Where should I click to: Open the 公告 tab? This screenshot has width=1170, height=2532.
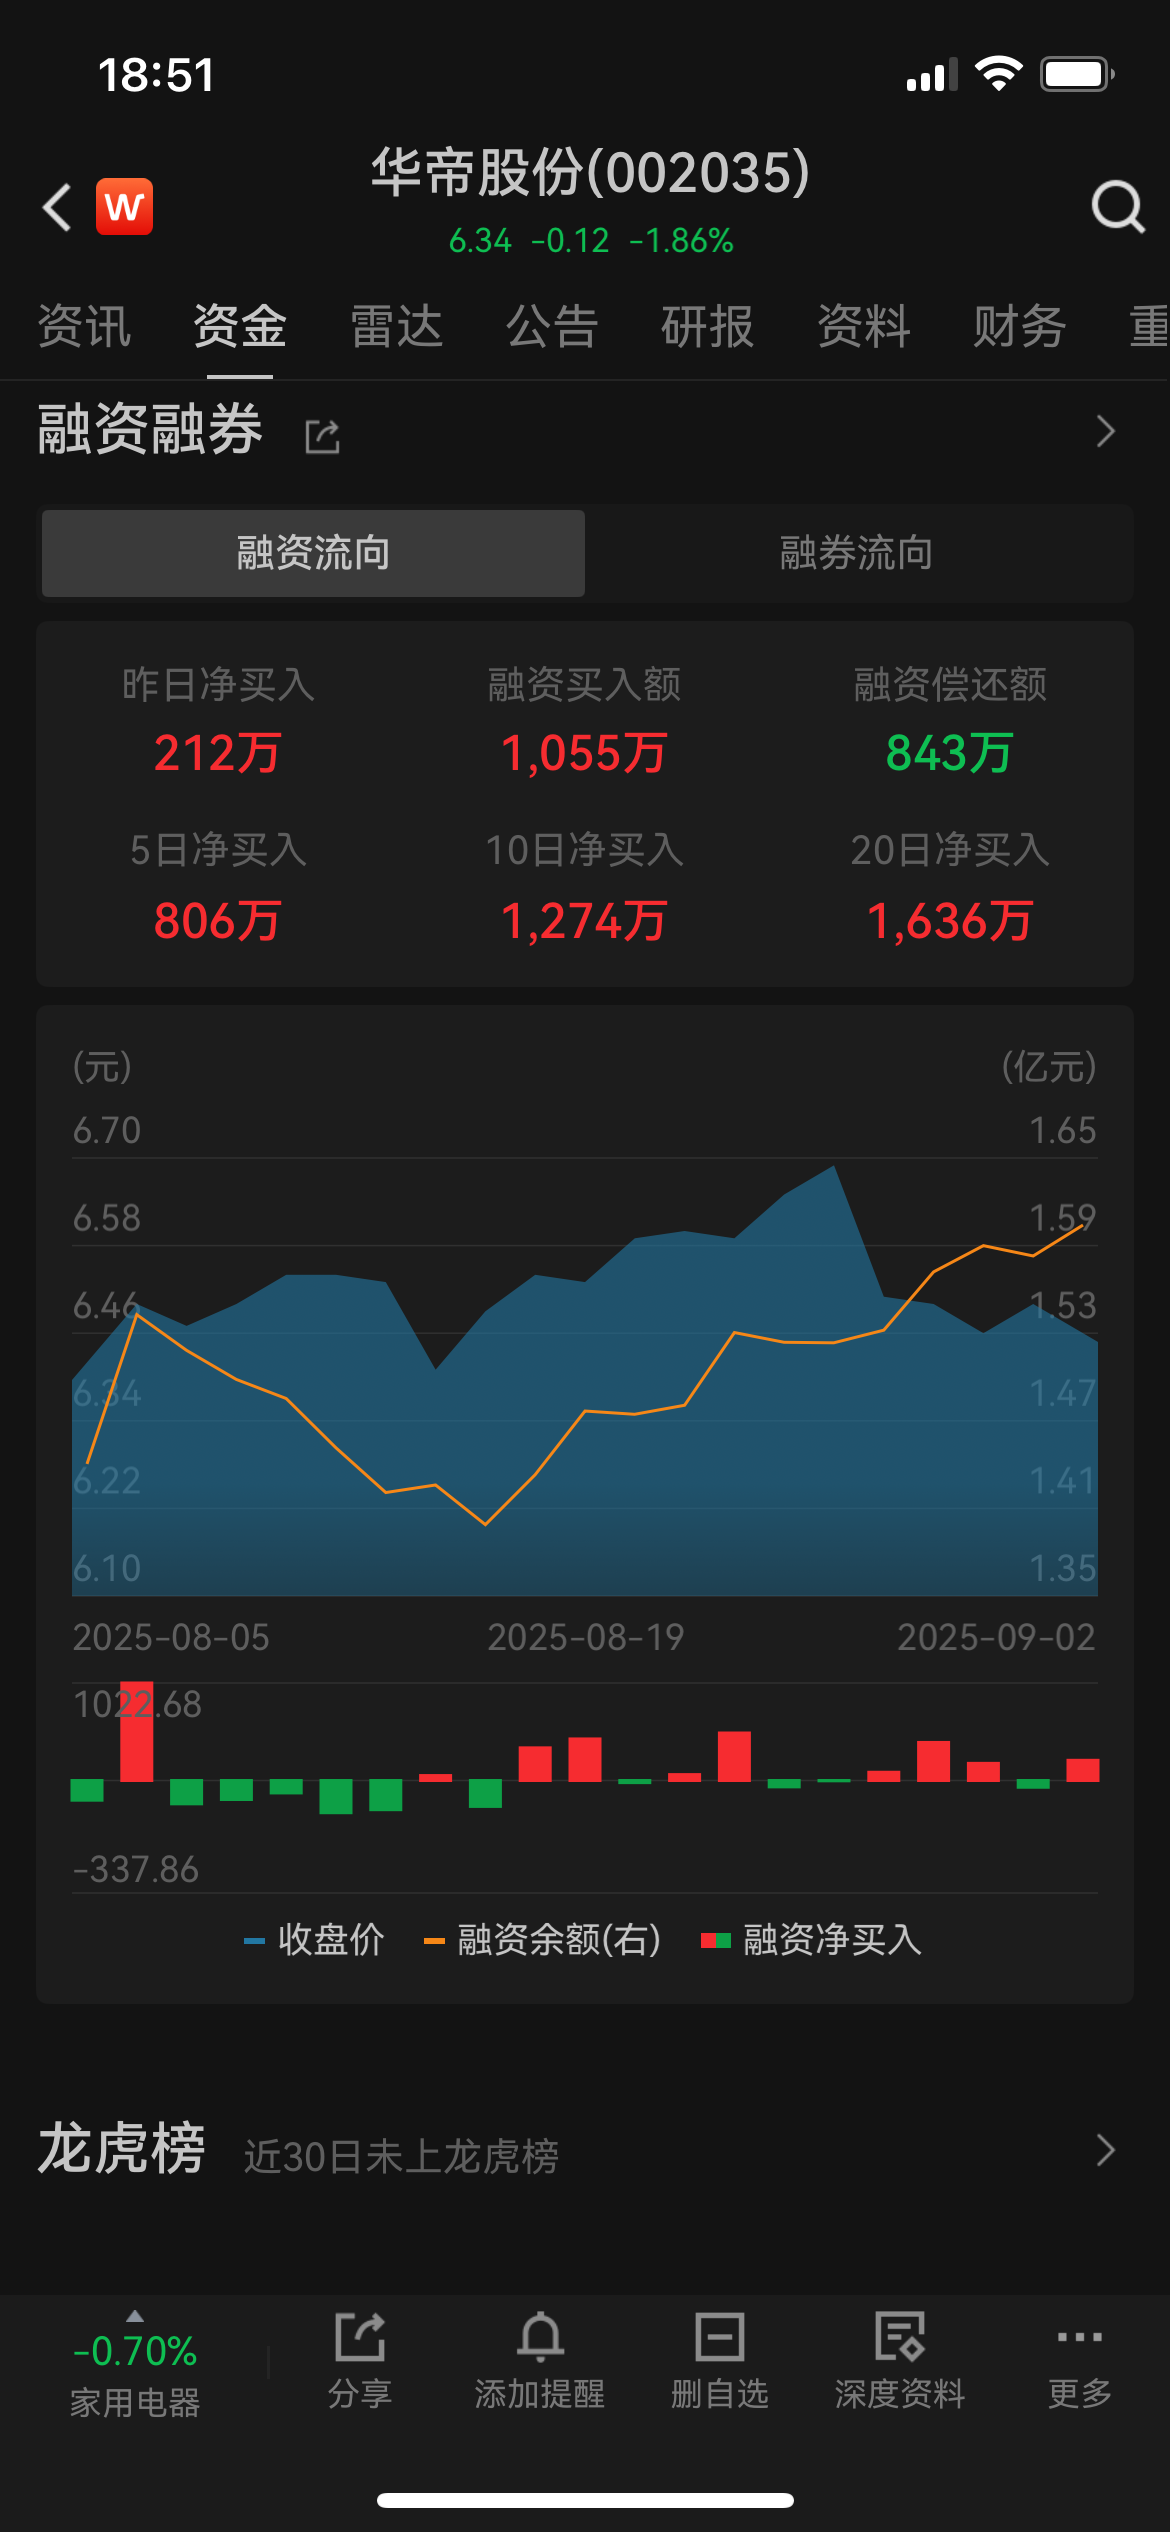(x=552, y=327)
